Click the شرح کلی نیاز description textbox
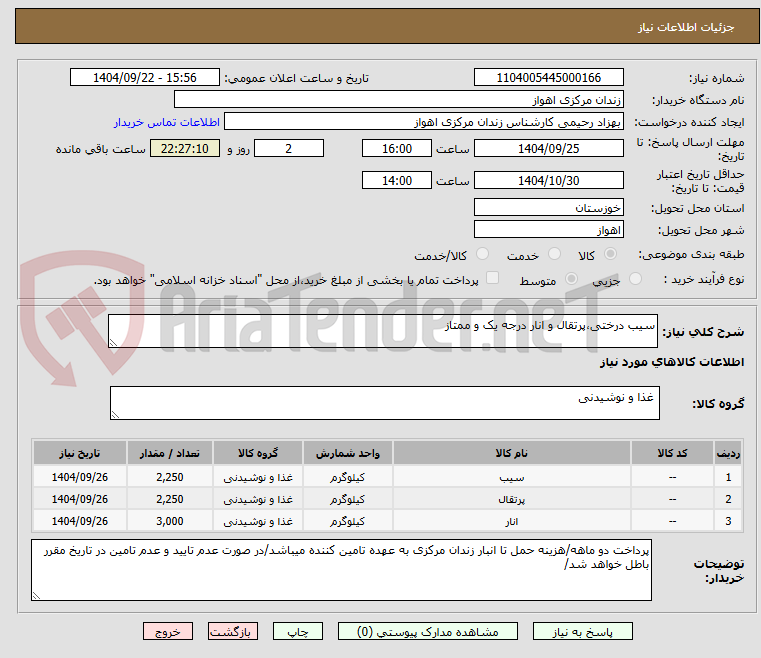 383,331
